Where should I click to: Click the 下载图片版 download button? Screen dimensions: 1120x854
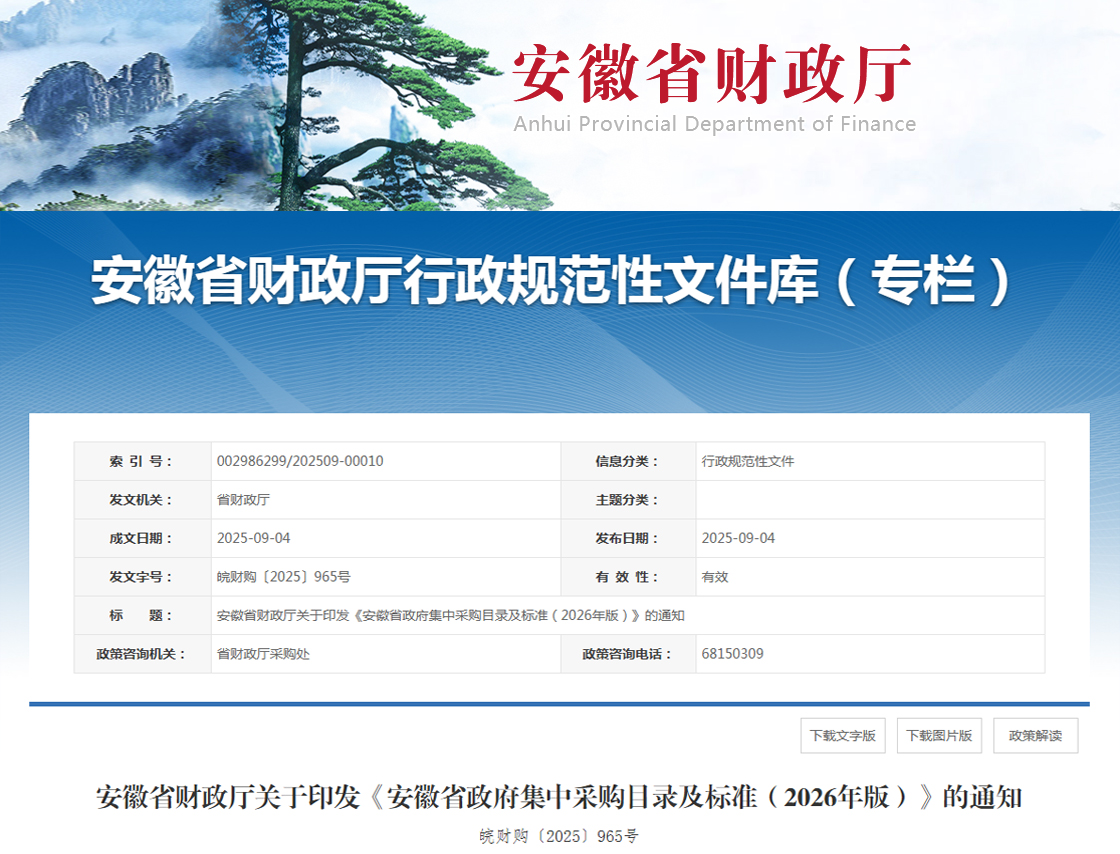point(940,735)
